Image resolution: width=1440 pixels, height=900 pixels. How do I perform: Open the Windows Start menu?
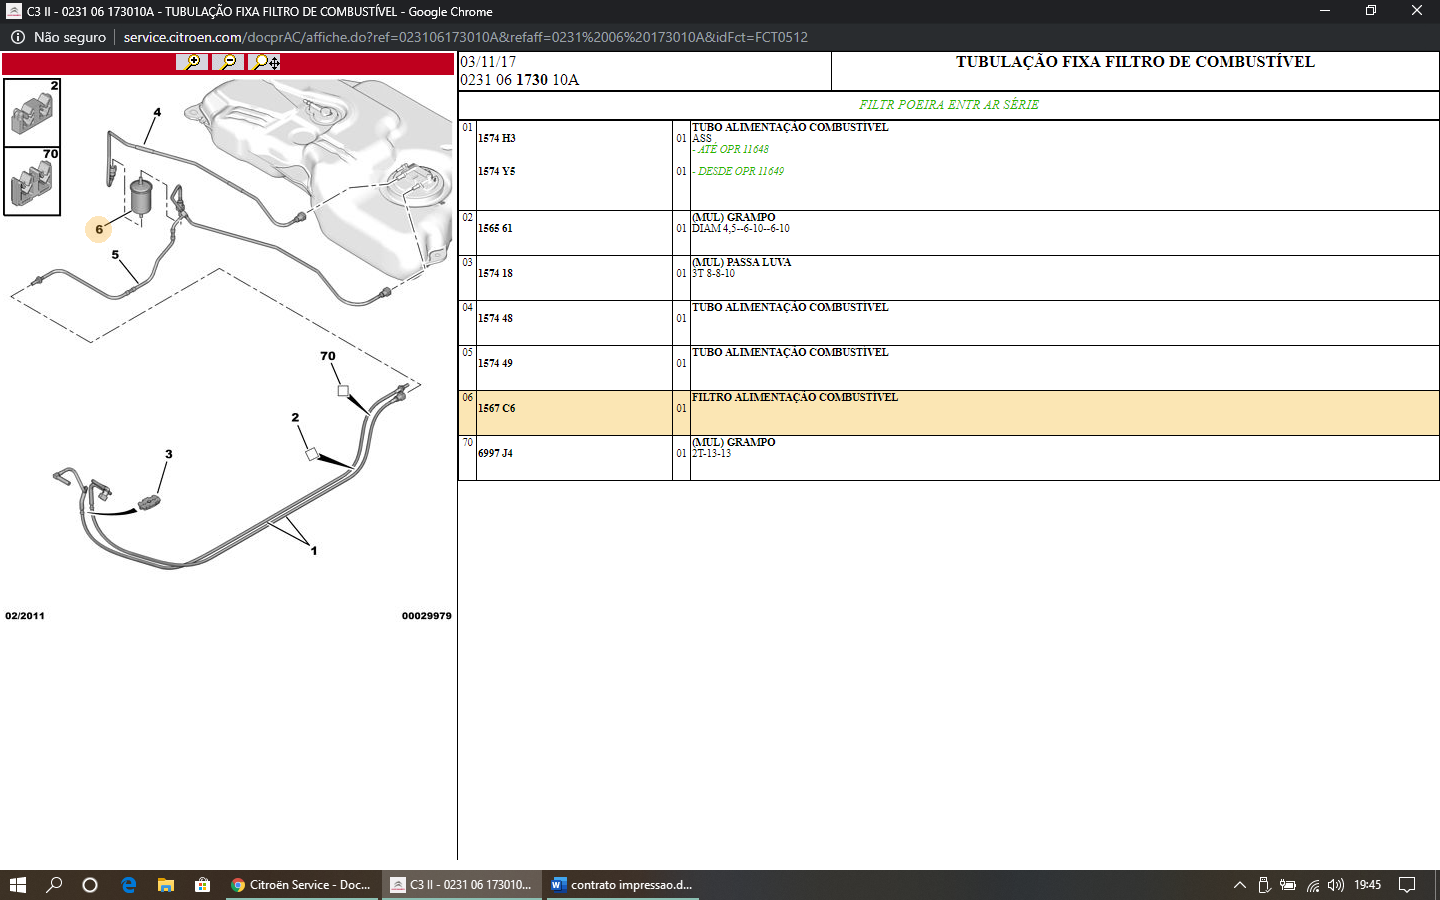tap(18, 885)
